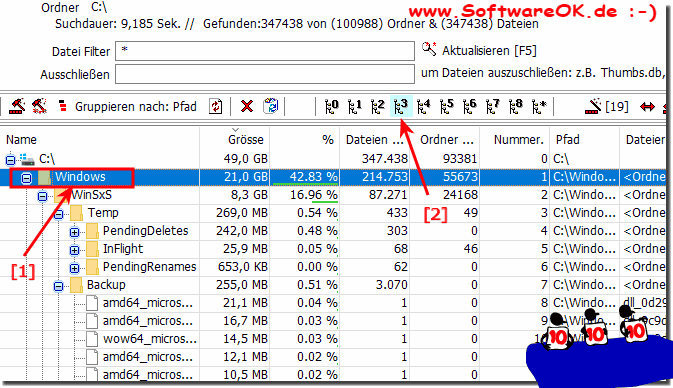Expand the PendingRenames folder
Screen dimensions: 673x388
pos(74,268)
